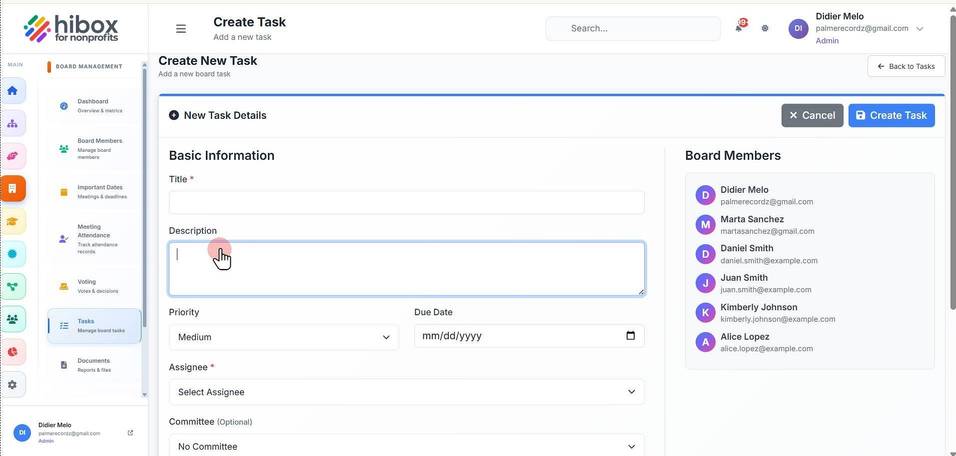The width and height of the screenshot is (956, 456).
Task: Click the plus icon beside New Task Details
Action: (x=174, y=115)
